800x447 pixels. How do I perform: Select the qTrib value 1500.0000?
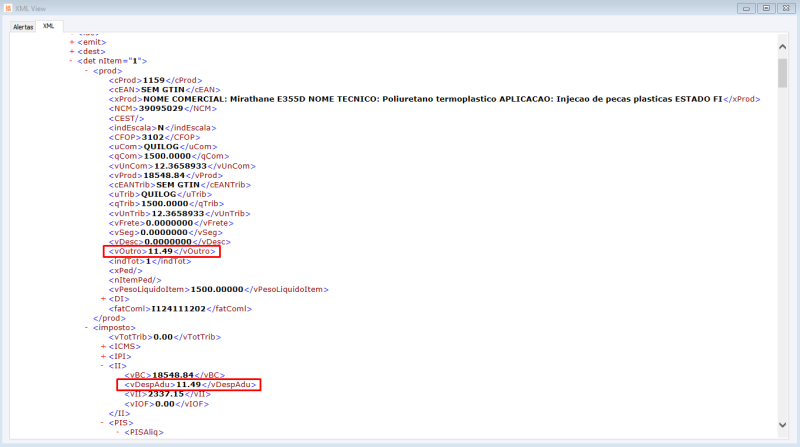click(164, 204)
